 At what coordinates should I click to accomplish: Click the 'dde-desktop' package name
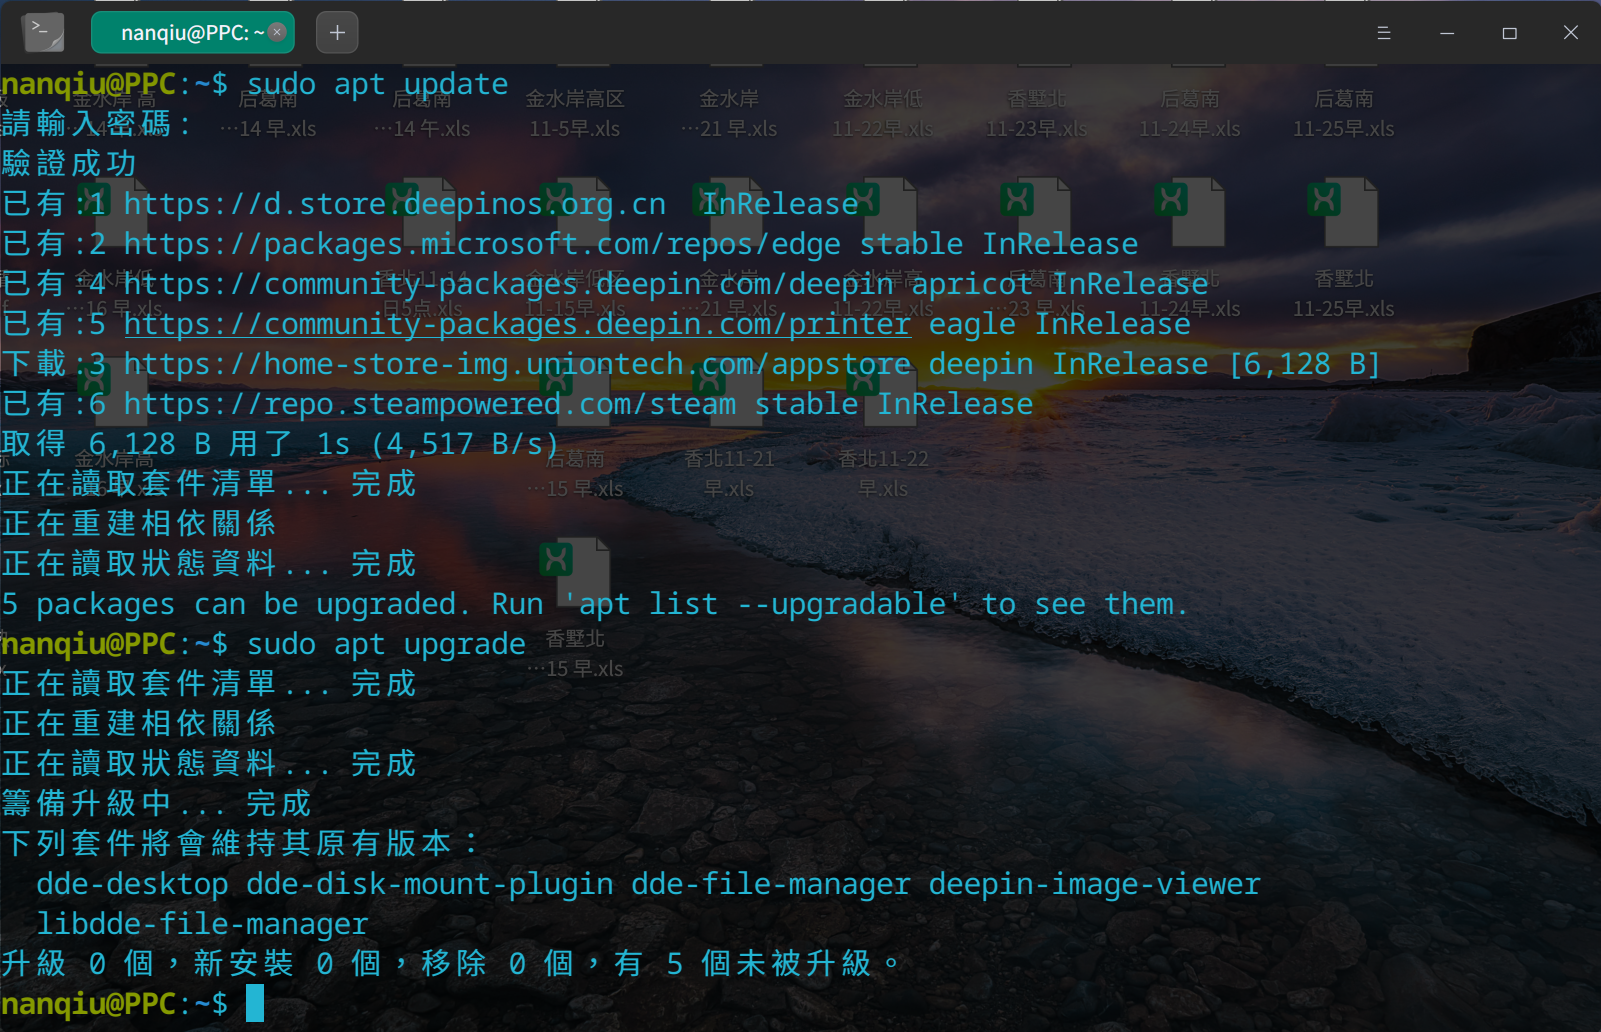point(132,884)
